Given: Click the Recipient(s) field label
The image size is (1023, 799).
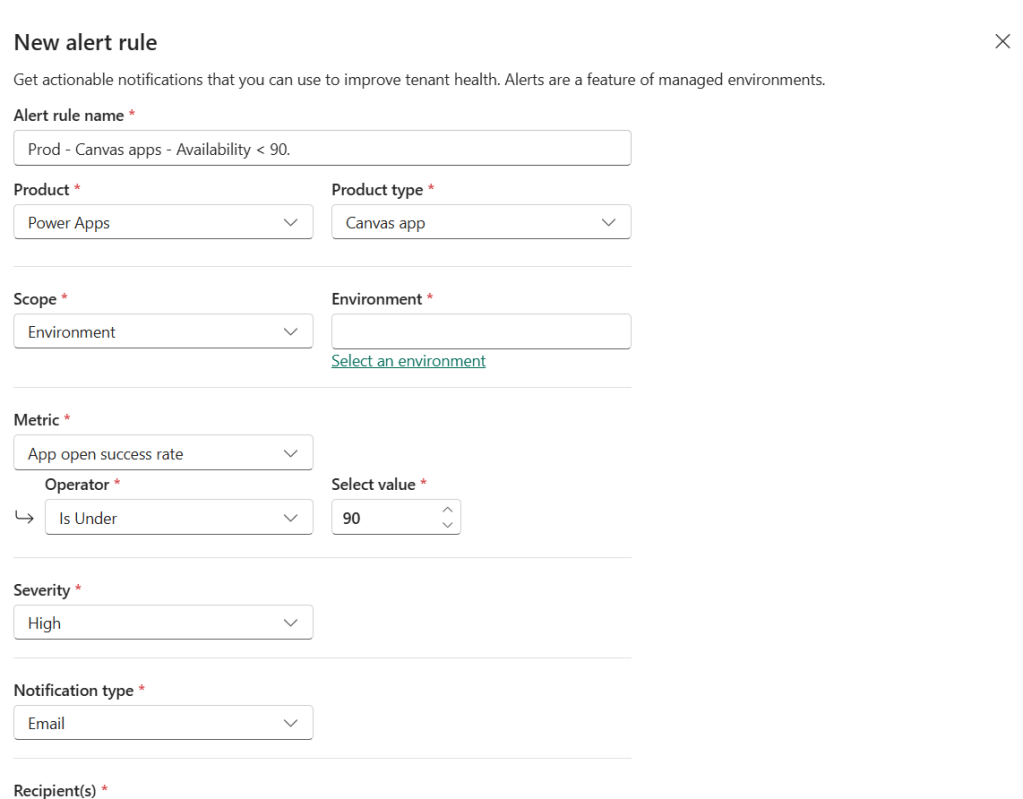Looking at the screenshot, I should pyautogui.click(x=55, y=790).
